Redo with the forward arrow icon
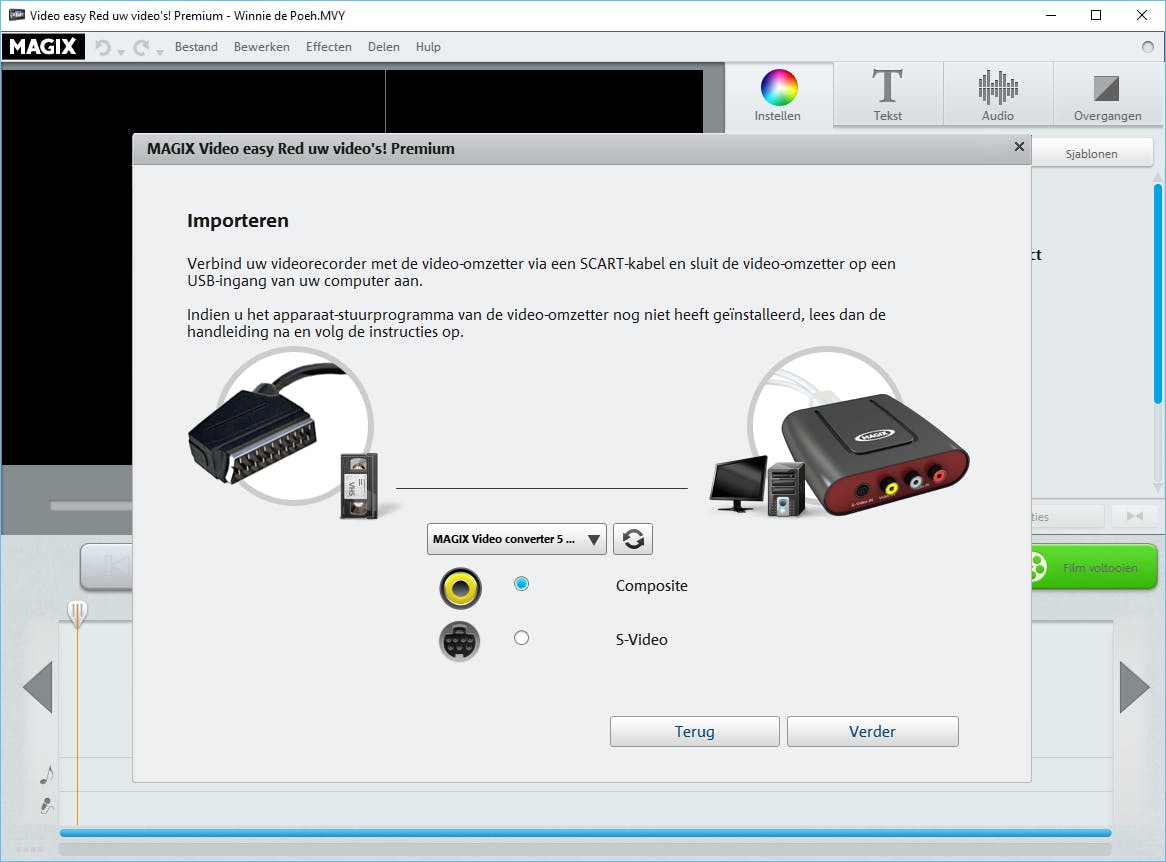This screenshot has width=1166, height=862. tap(141, 48)
